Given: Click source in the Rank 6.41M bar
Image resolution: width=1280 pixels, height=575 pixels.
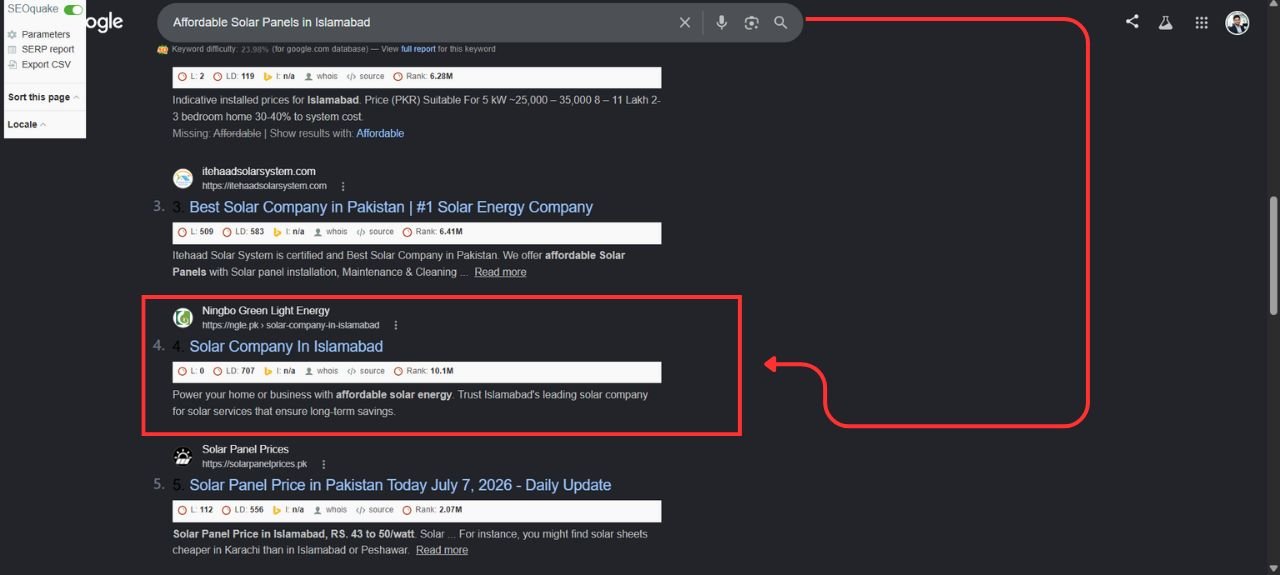Looking at the screenshot, I should pos(376,232).
